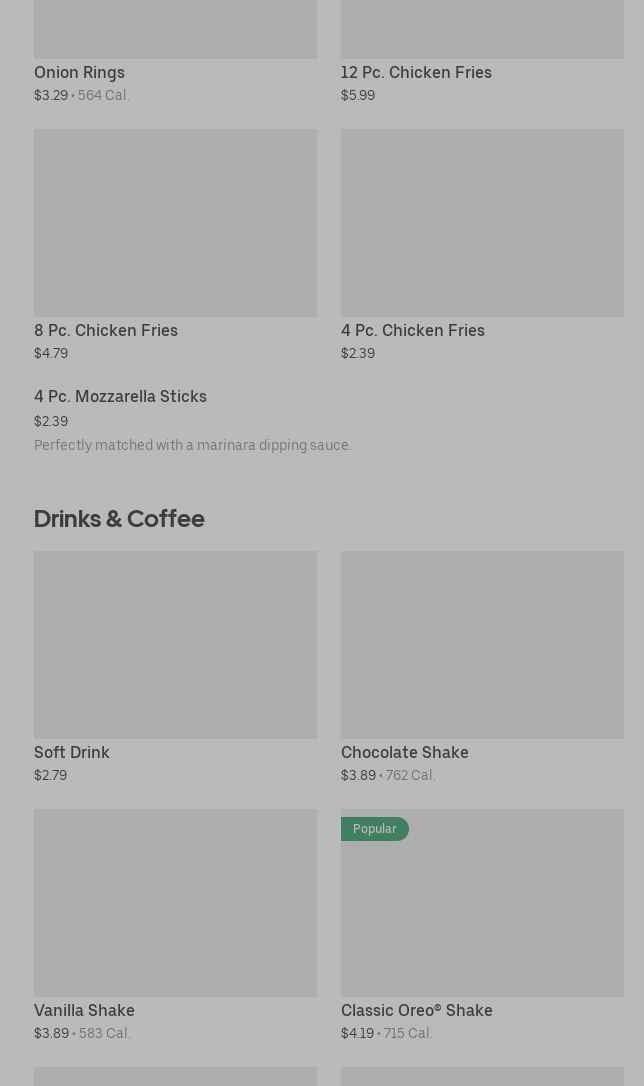Open the Onion Rings item link
The width and height of the screenshot is (644, 1086).
pyautogui.click(x=79, y=72)
